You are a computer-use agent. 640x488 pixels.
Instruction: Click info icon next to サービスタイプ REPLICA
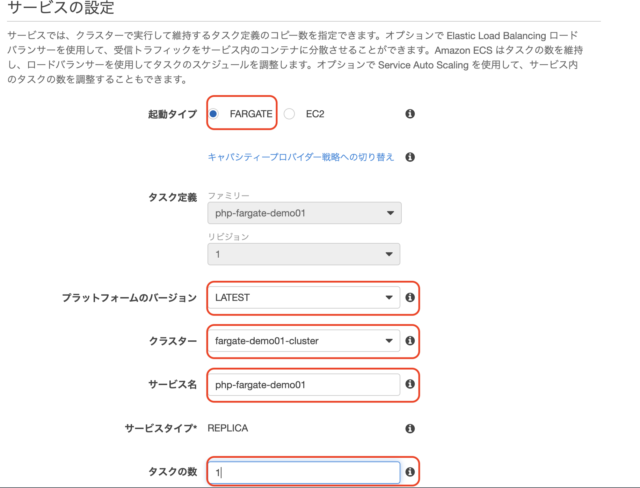[x=410, y=428]
